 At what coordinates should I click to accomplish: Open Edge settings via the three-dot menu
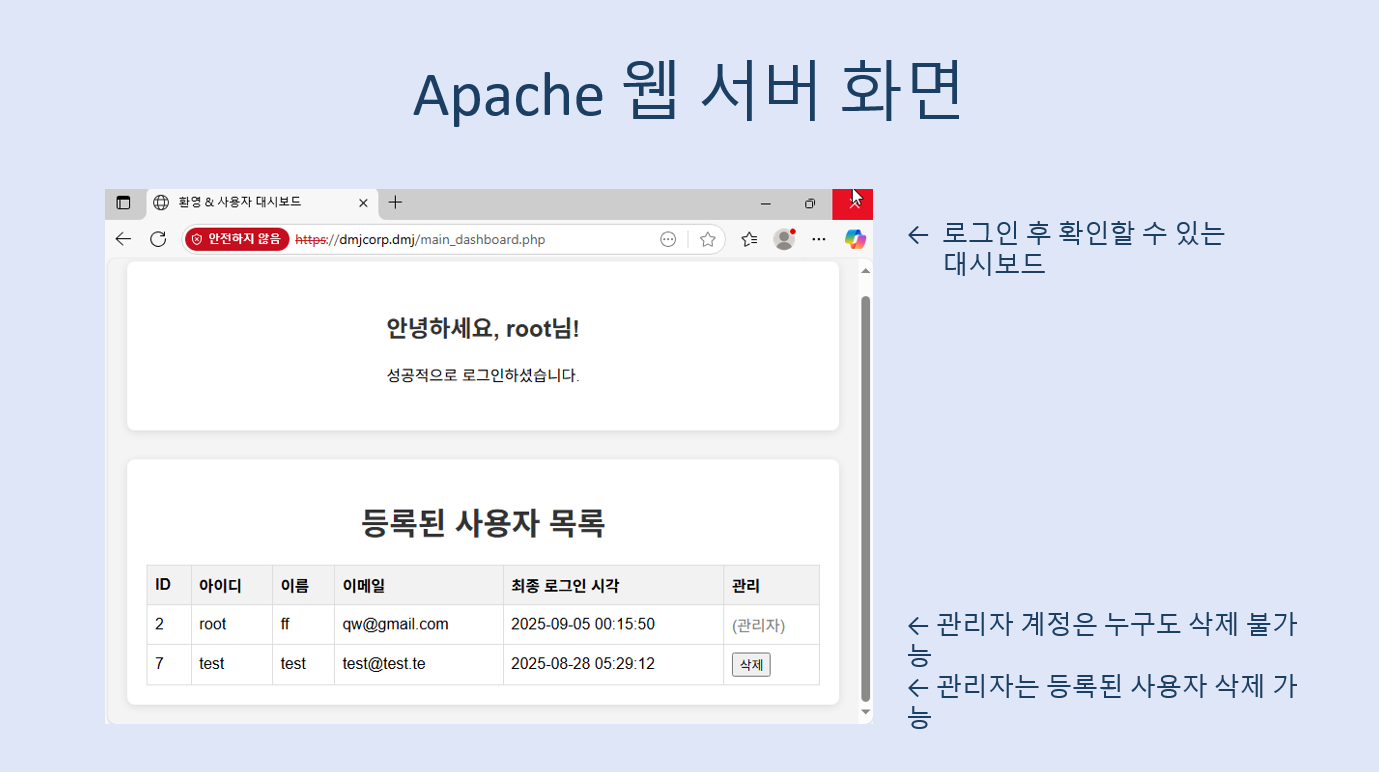pos(819,239)
